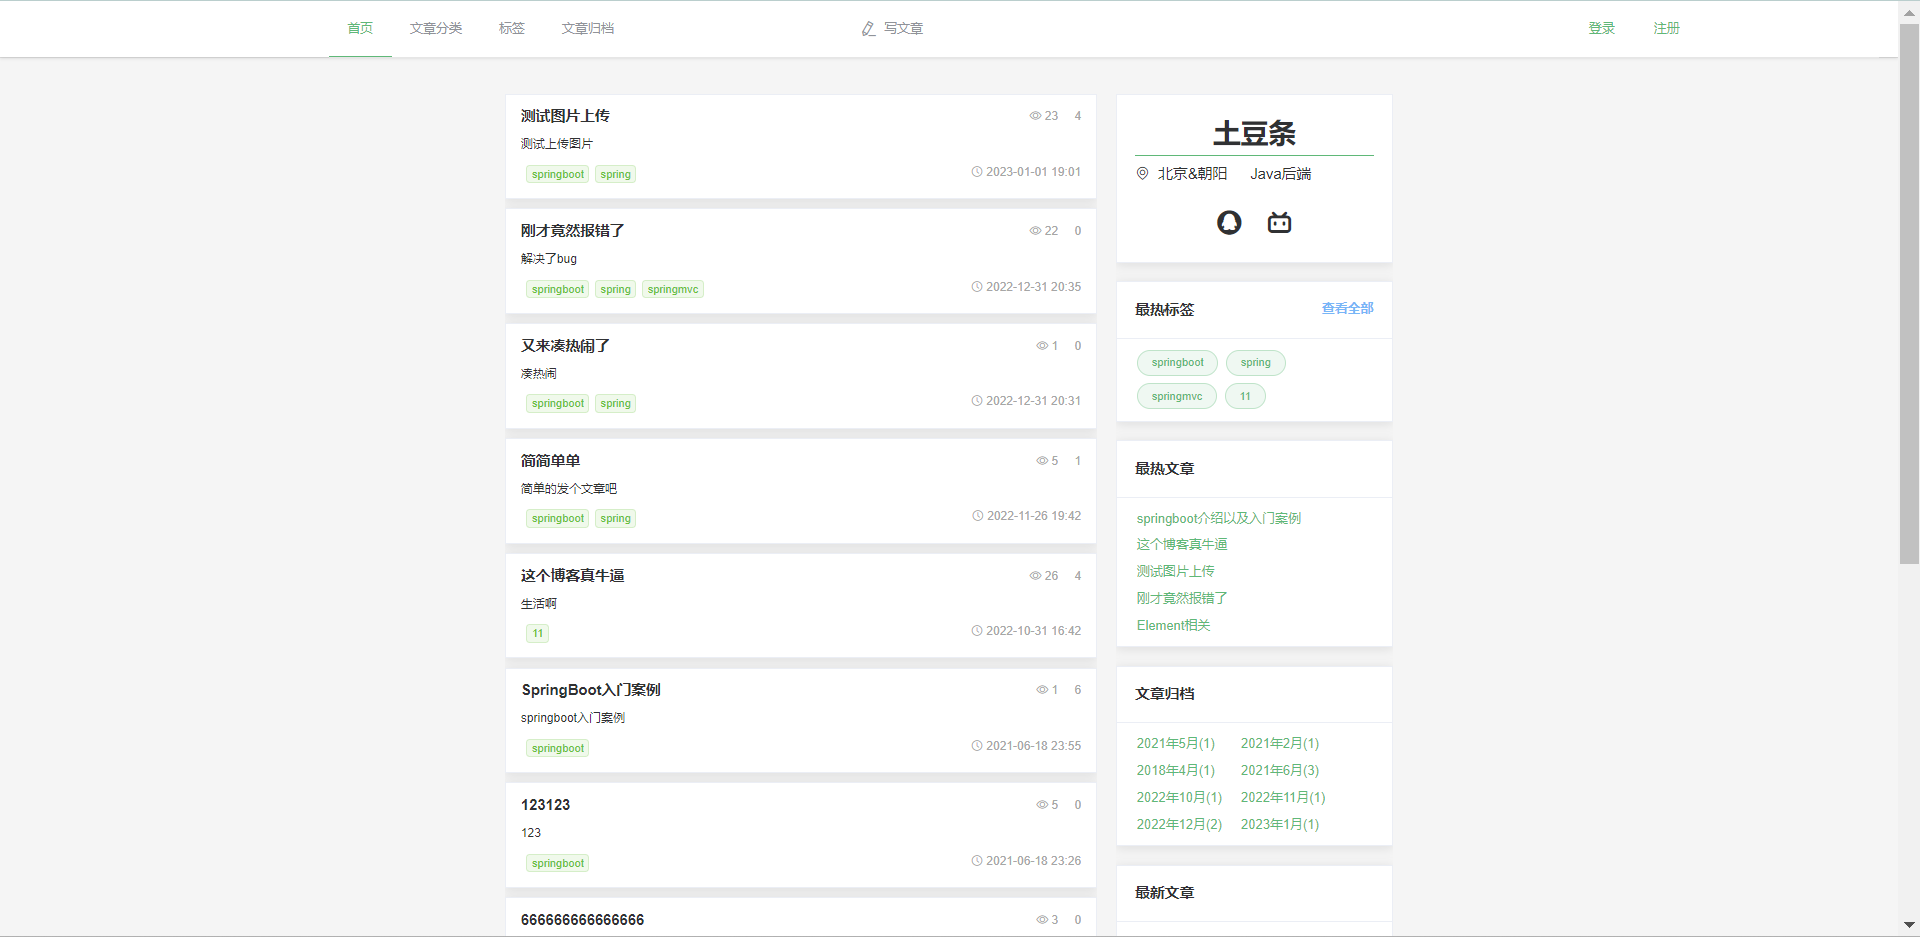
Task: Click the page's vertical scrollbar thumb
Action: (x=1909, y=294)
